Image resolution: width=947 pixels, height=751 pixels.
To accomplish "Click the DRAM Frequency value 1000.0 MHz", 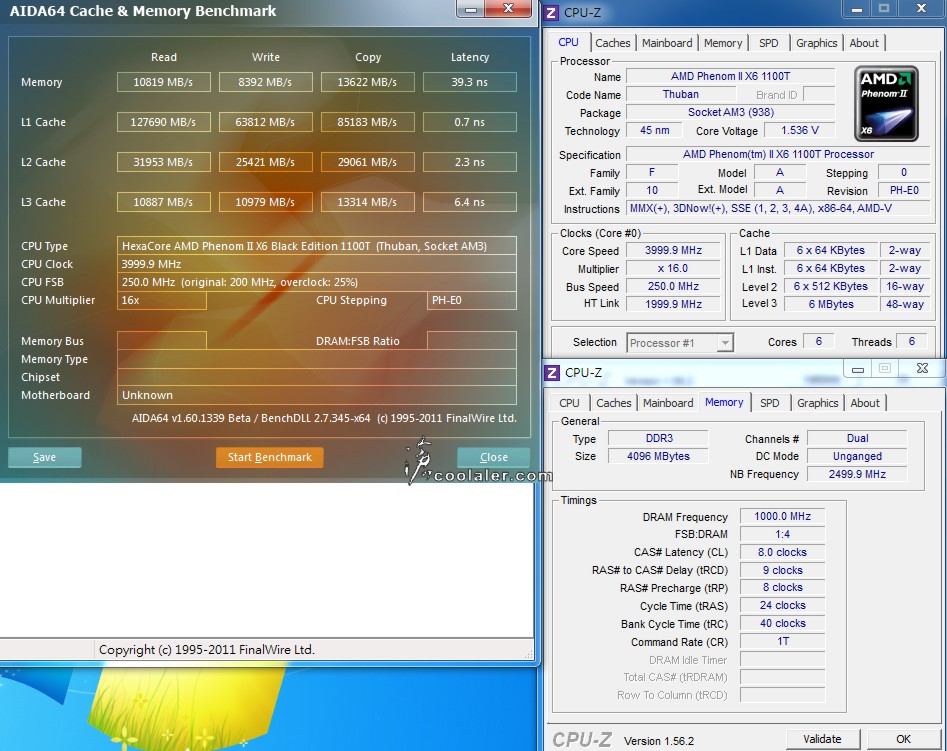I will (782, 516).
